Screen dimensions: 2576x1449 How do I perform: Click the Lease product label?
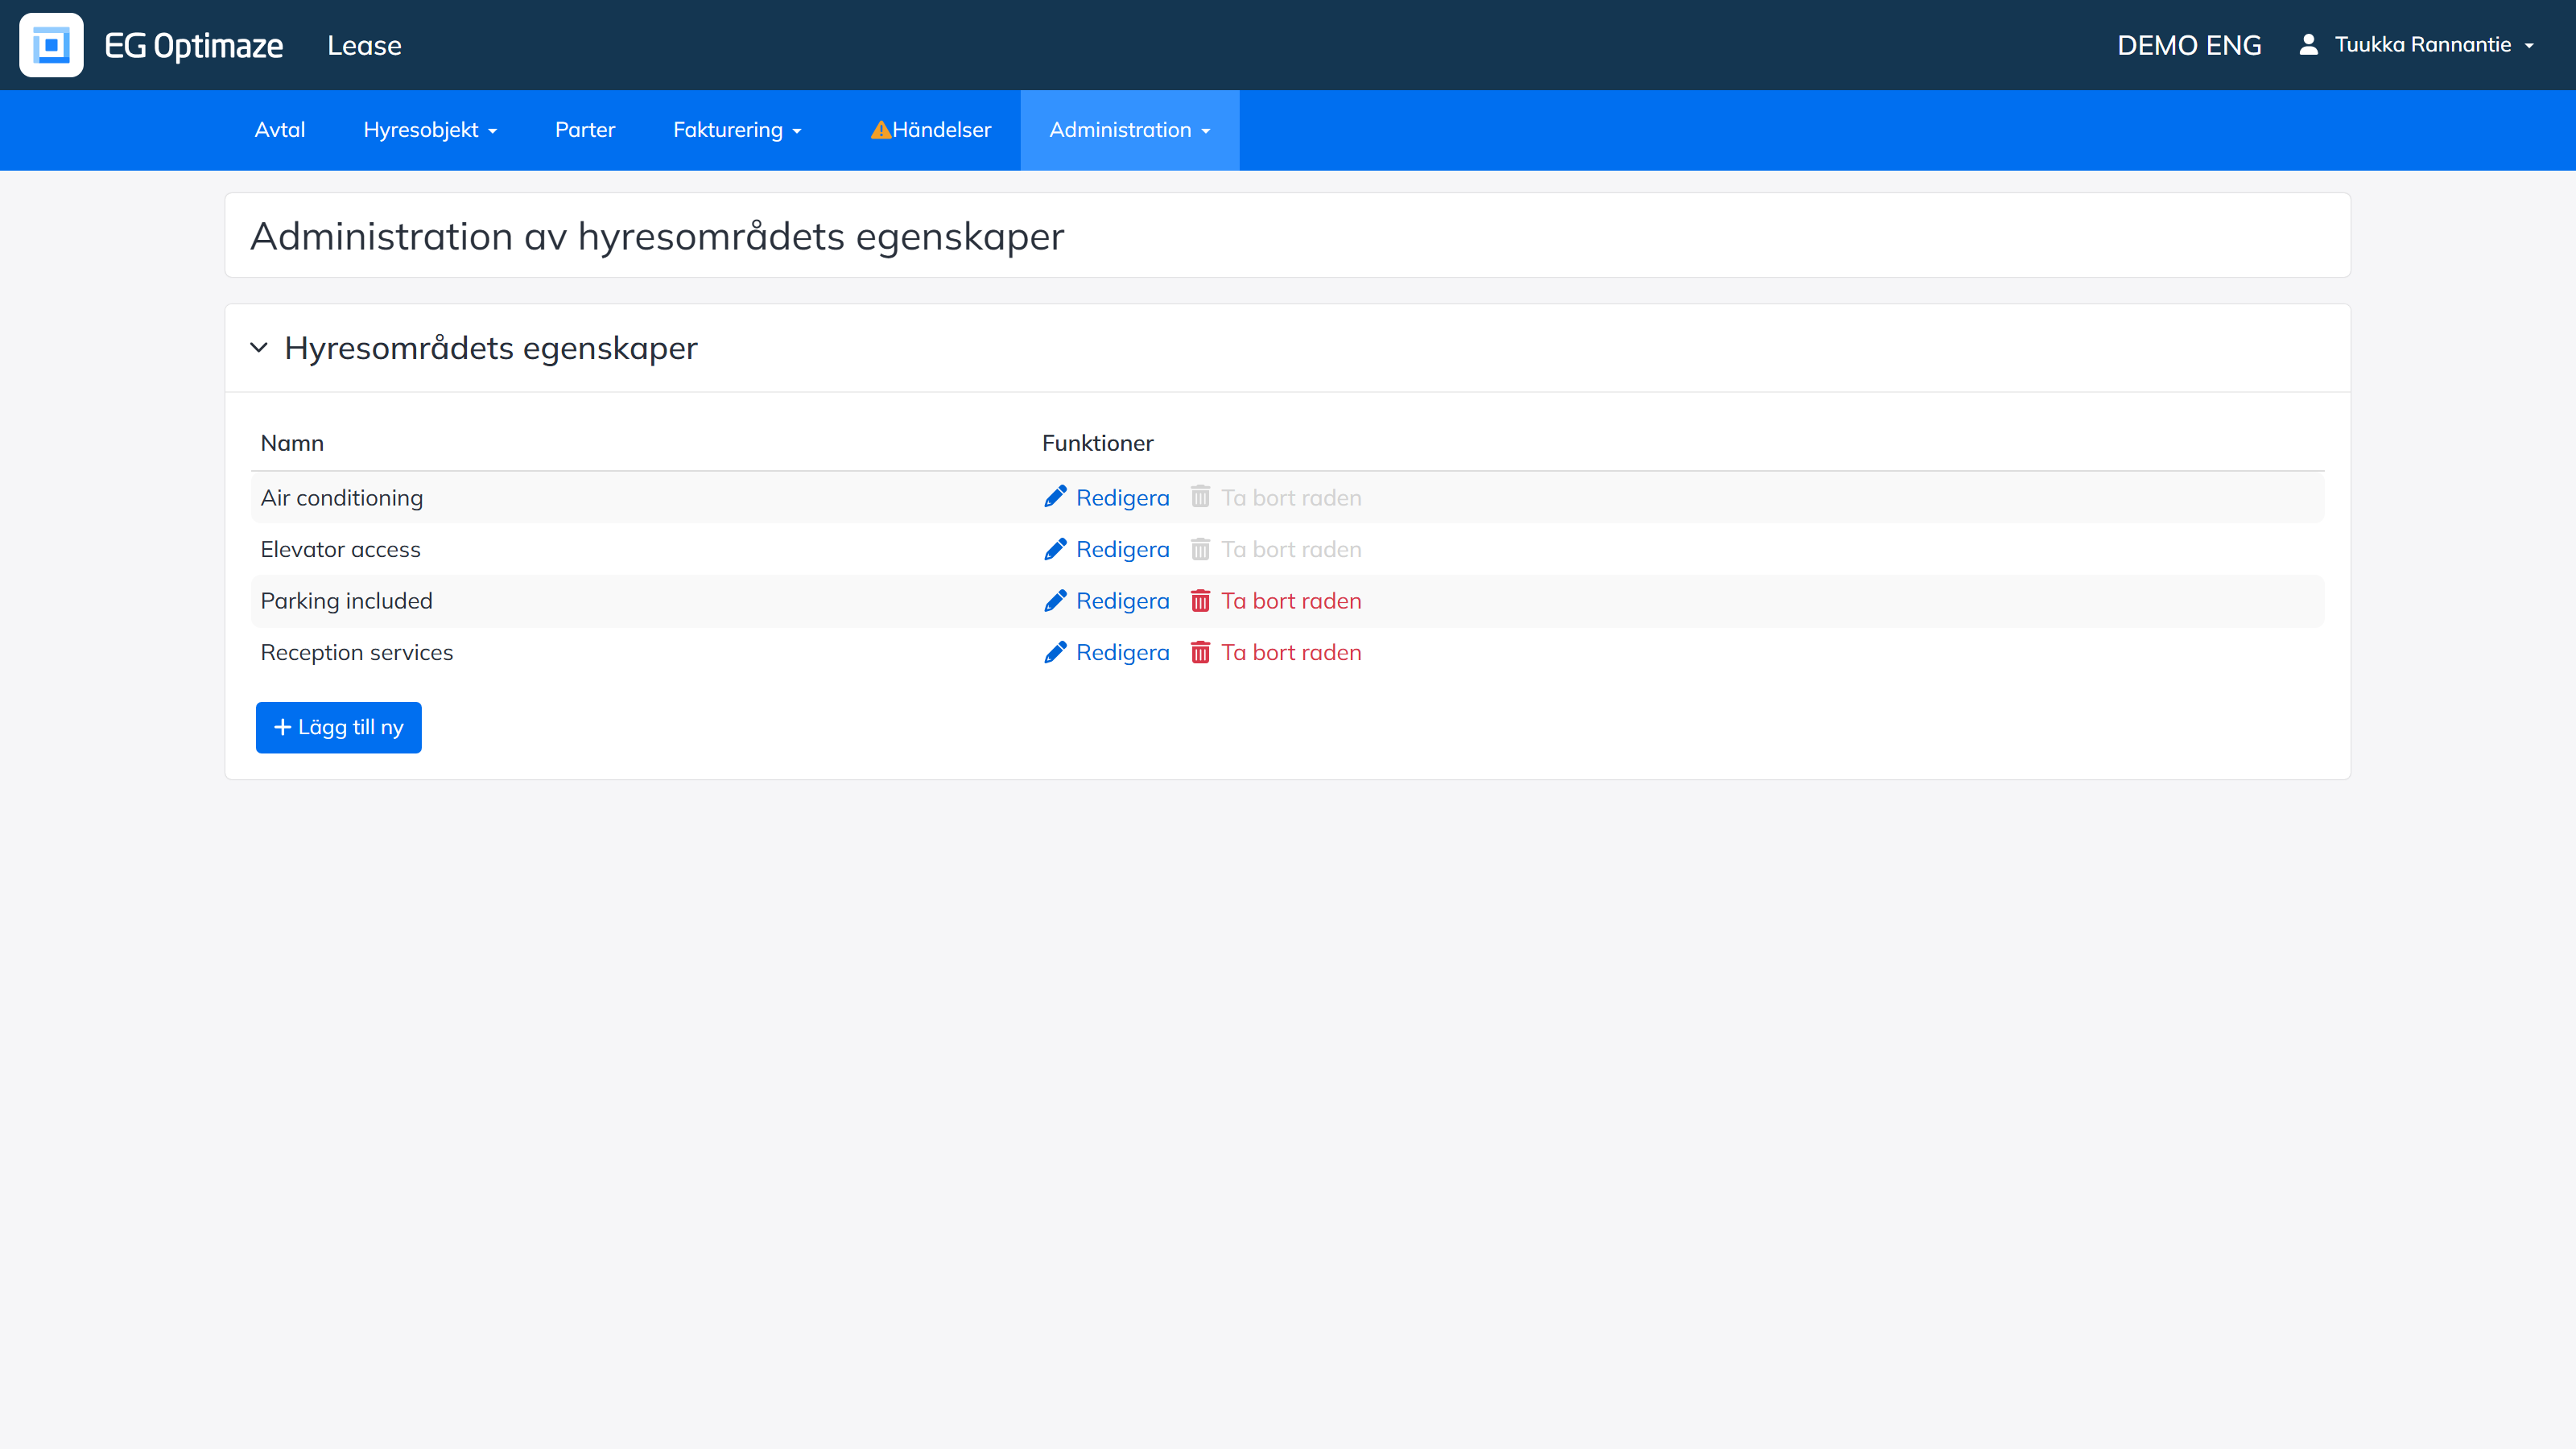click(x=364, y=46)
